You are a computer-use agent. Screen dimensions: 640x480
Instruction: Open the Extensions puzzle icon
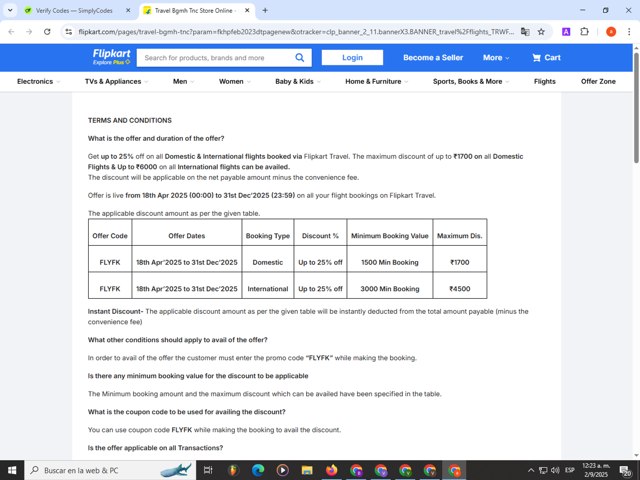584,31
